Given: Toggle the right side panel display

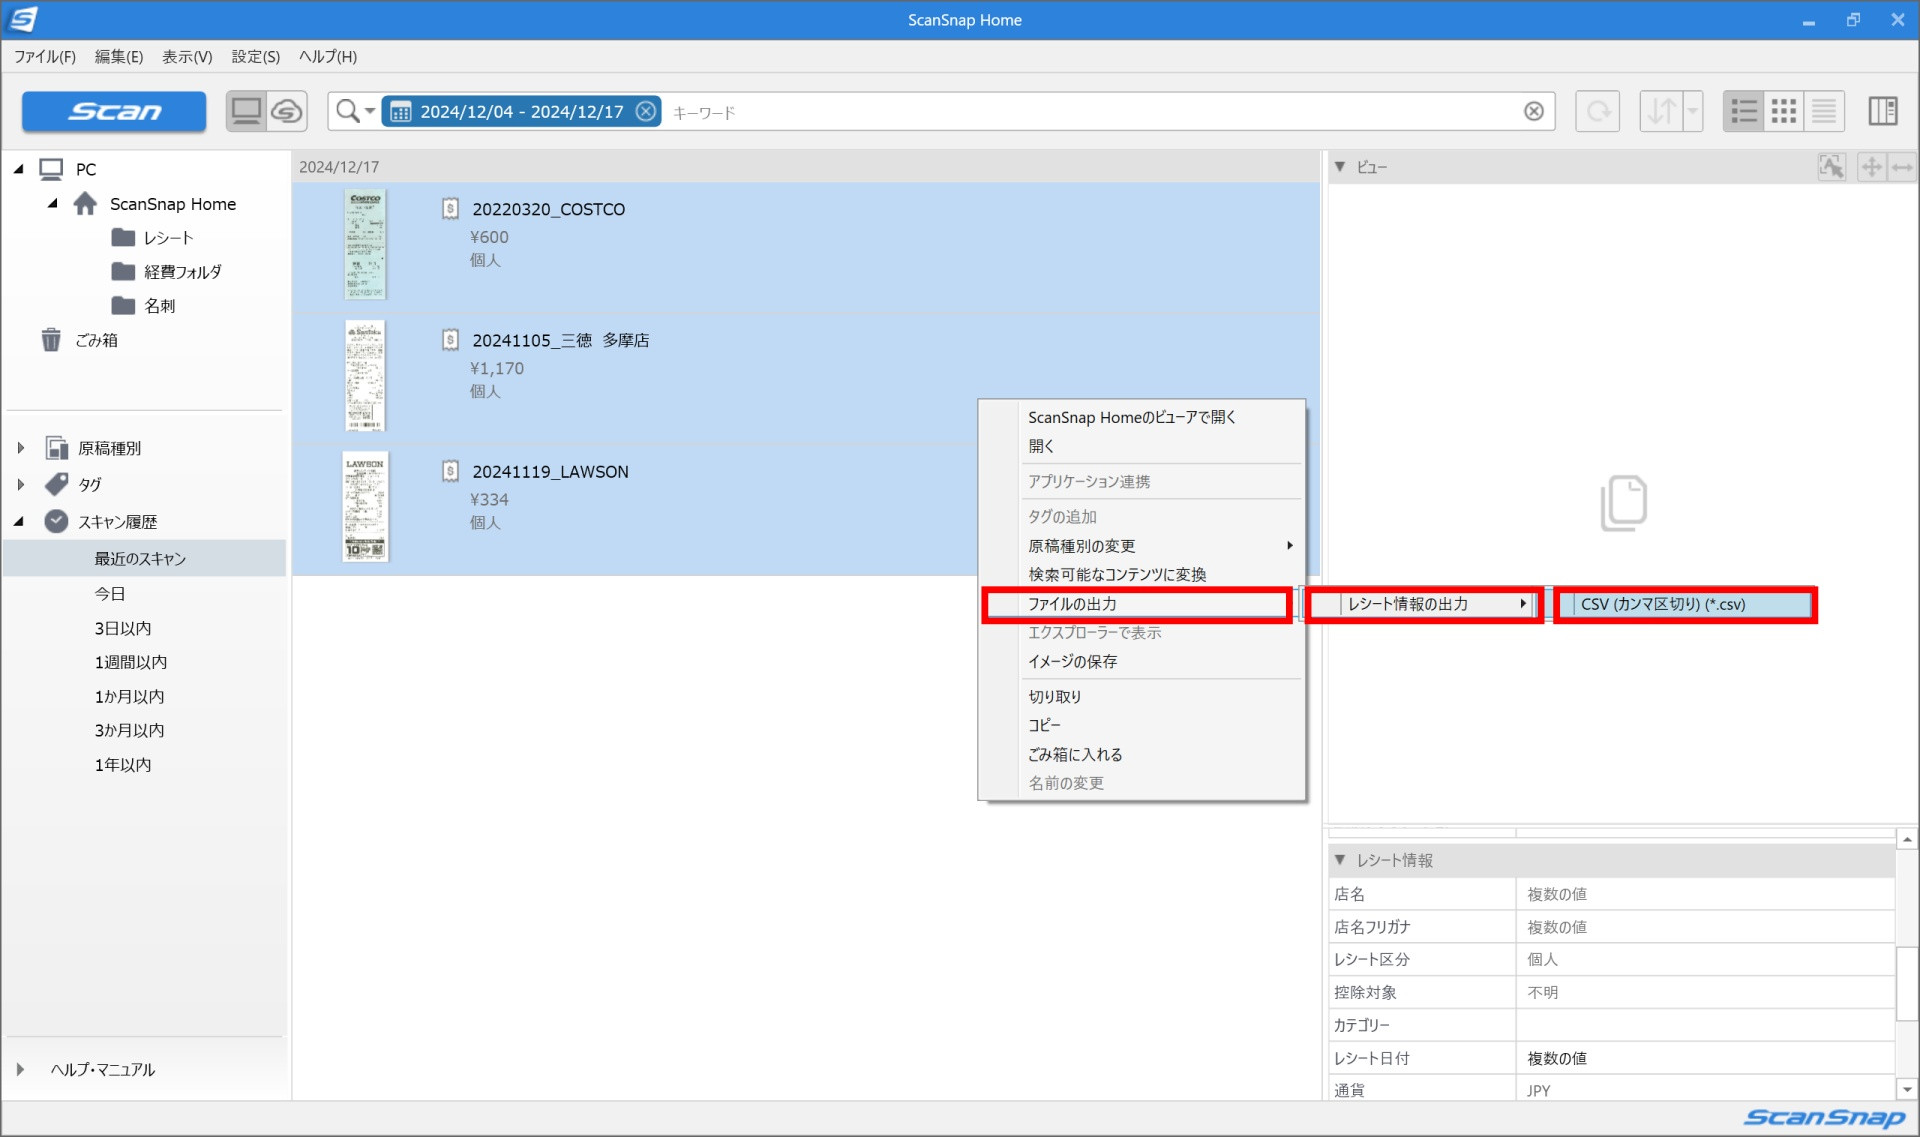Looking at the screenshot, I should (1883, 111).
